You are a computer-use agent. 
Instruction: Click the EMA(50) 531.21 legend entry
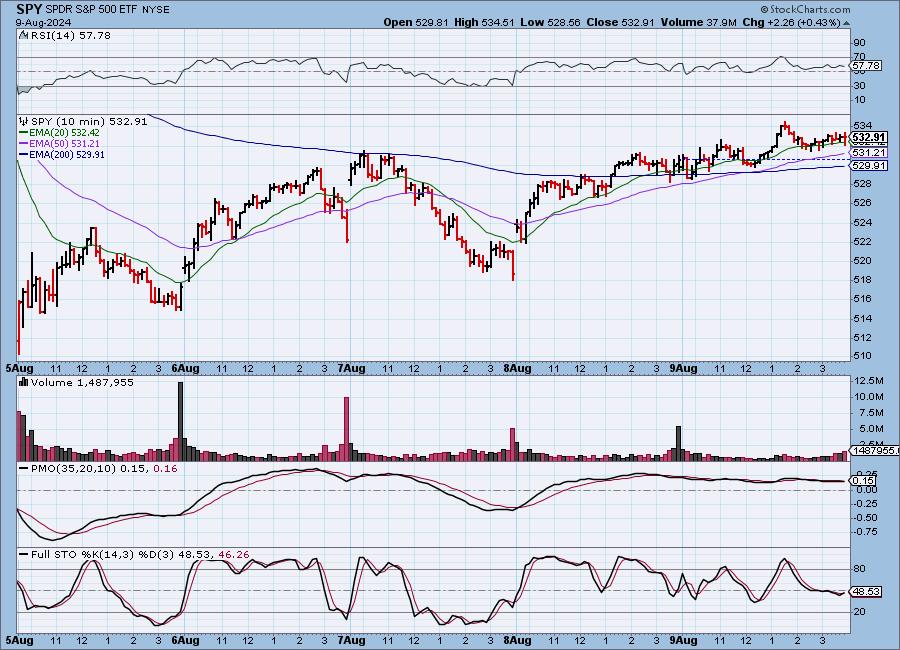tap(64, 144)
